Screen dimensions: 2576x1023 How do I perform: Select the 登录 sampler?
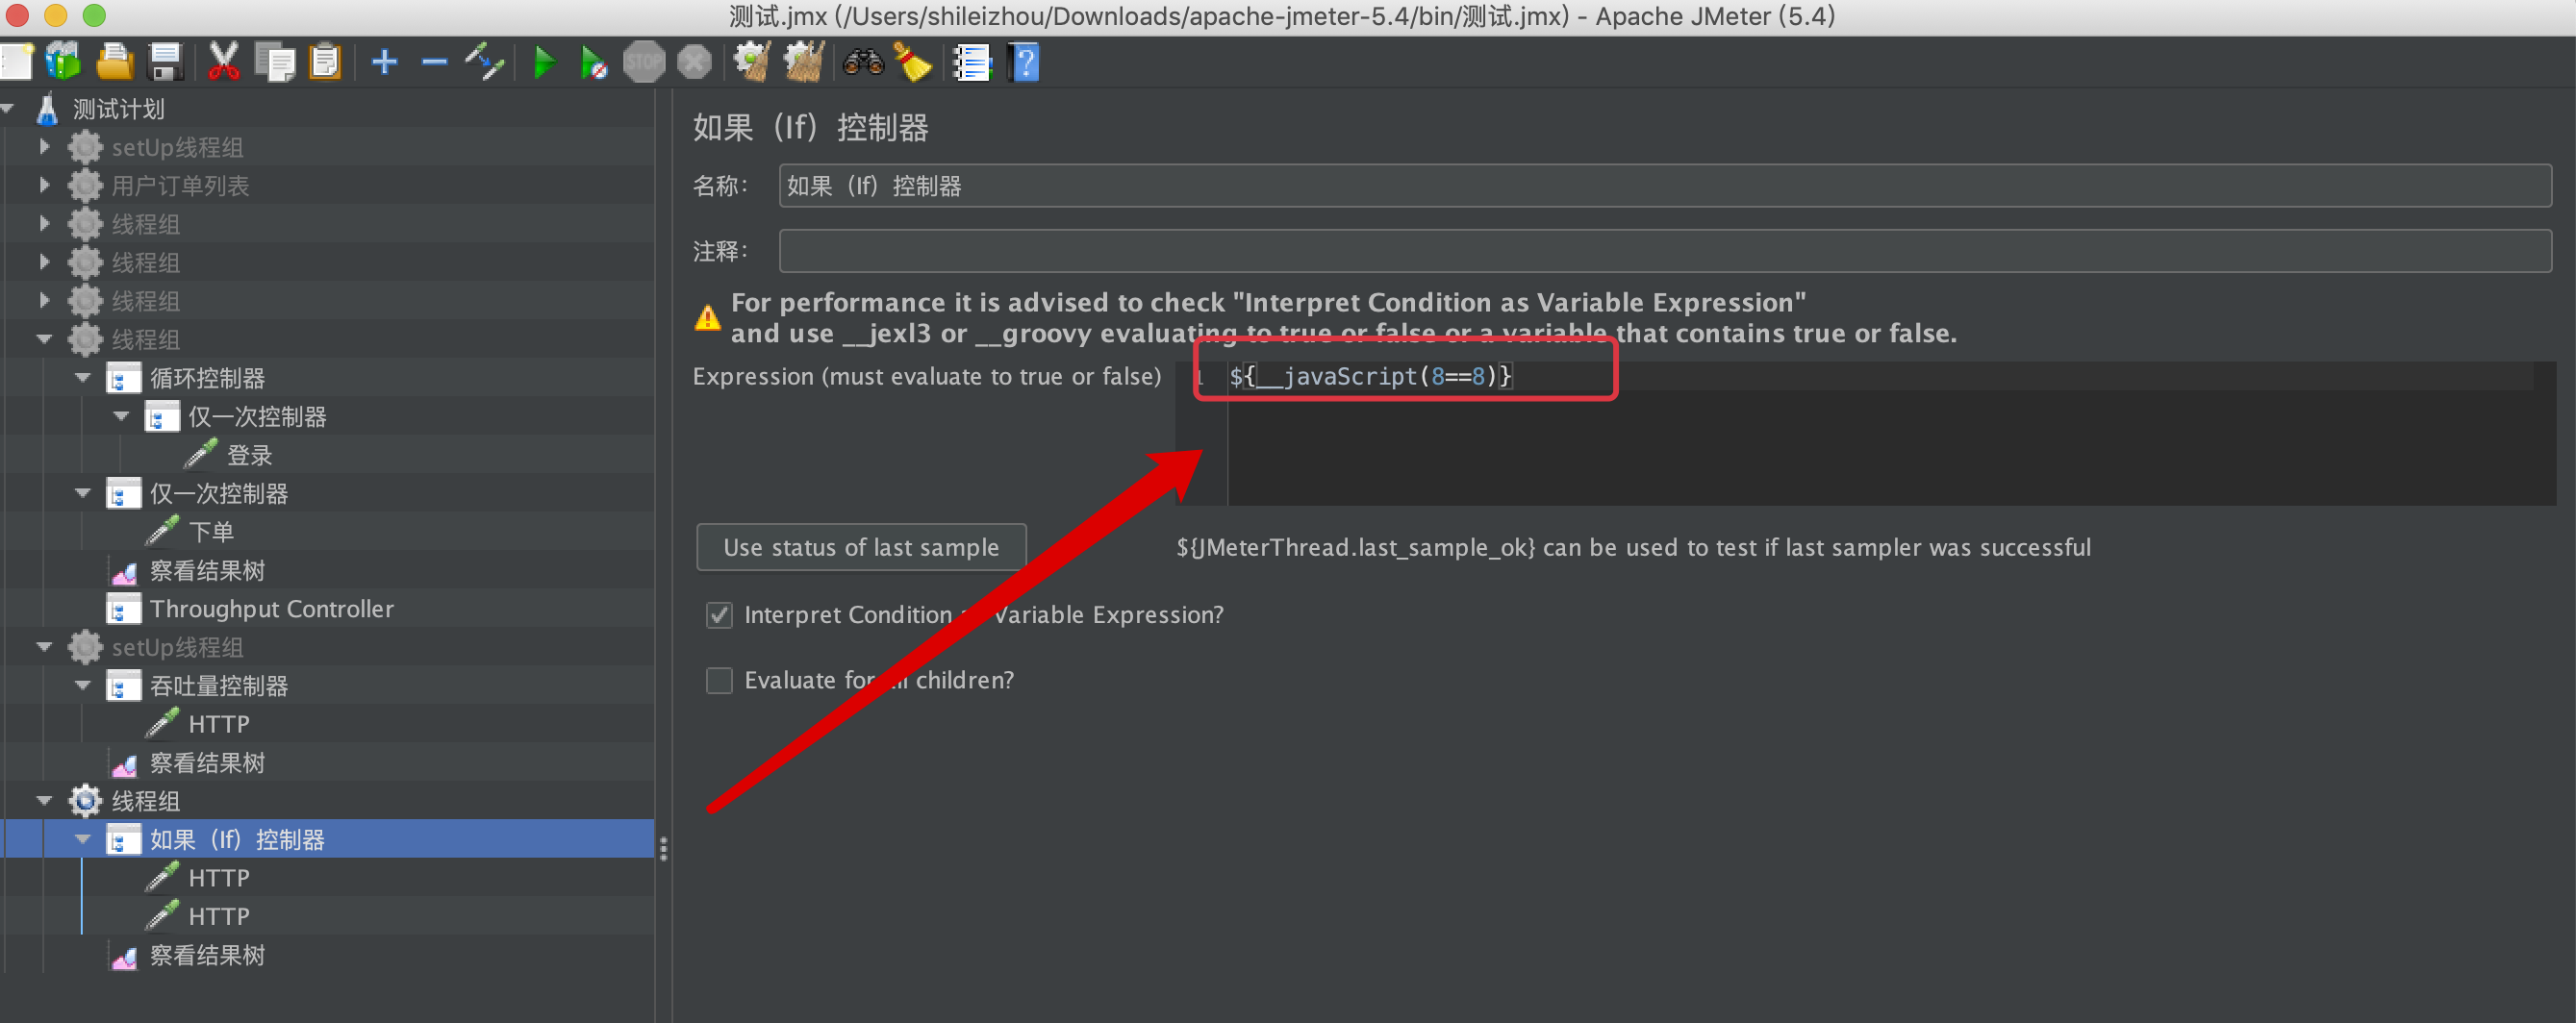click(250, 455)
